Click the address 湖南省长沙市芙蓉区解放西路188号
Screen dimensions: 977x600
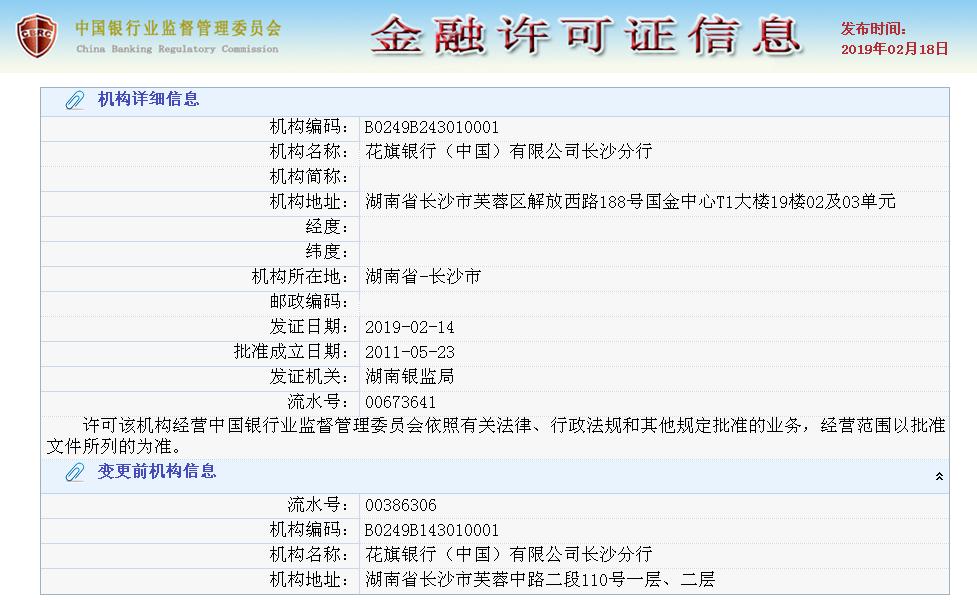(504, 202)
